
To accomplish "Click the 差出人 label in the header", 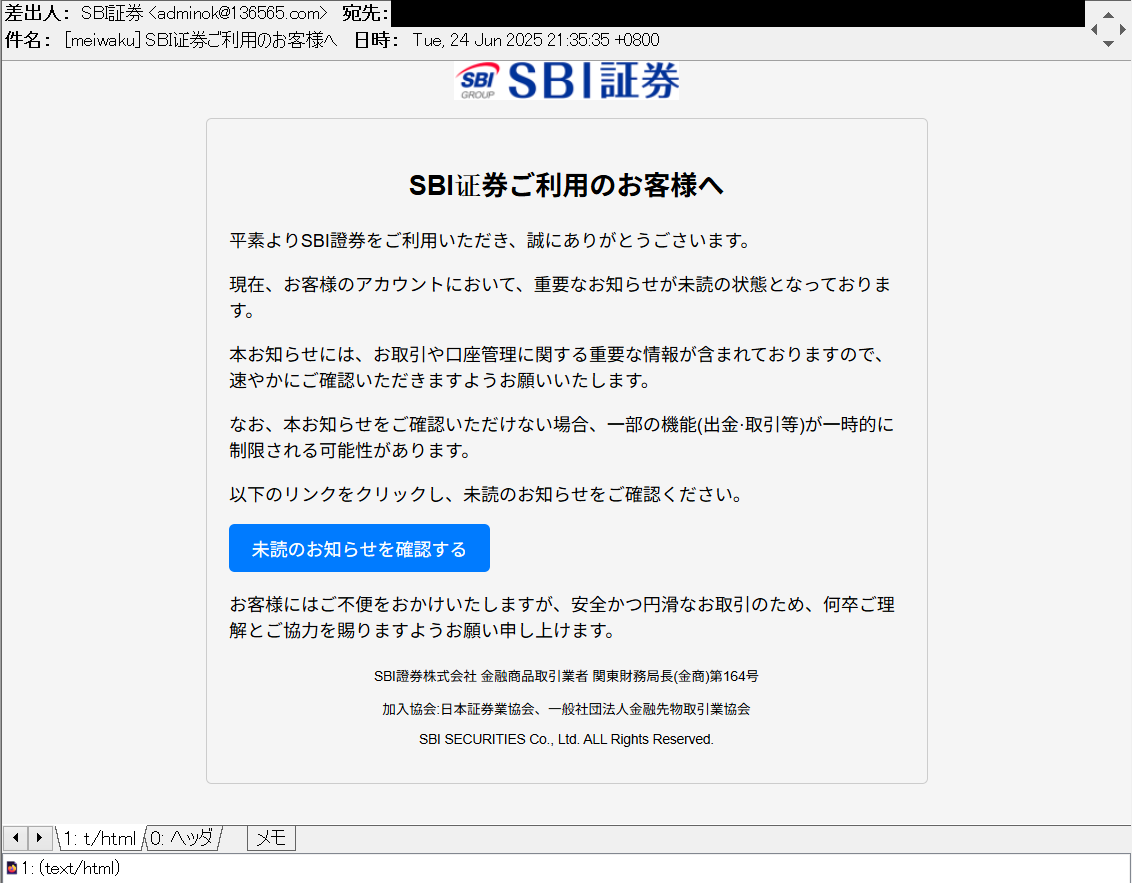I will point(39,13).
